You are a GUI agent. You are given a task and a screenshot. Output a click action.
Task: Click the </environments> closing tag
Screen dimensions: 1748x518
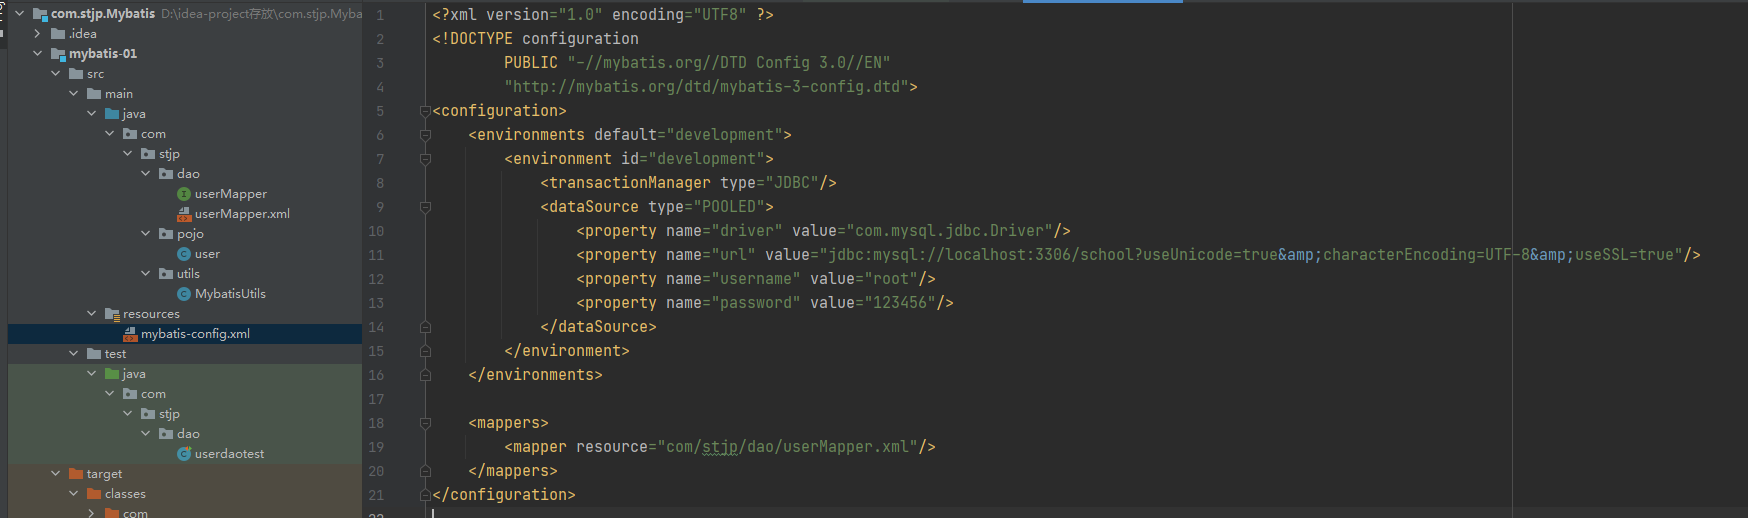(x=535, y=375)
